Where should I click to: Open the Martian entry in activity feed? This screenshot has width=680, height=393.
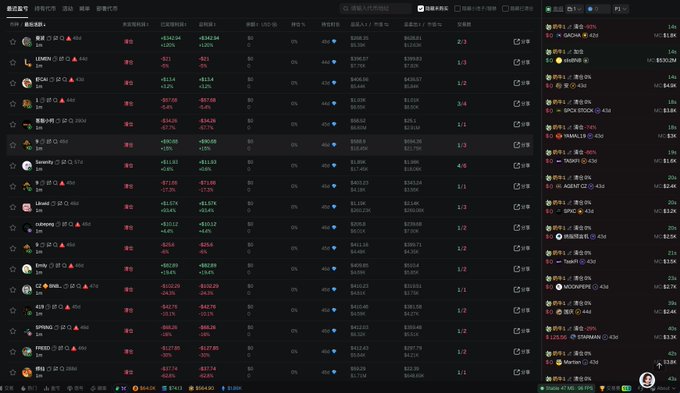(611, 358)
